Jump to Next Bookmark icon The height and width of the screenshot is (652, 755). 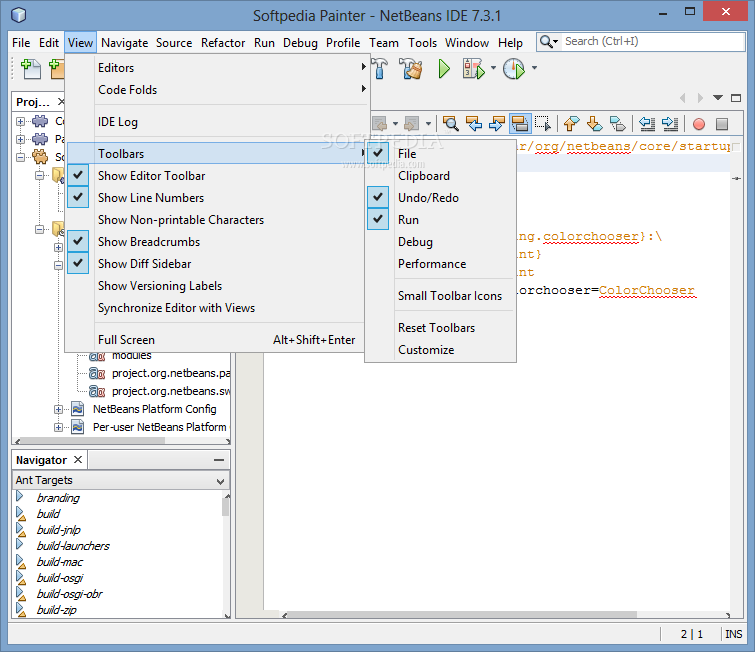coord(595,124)
